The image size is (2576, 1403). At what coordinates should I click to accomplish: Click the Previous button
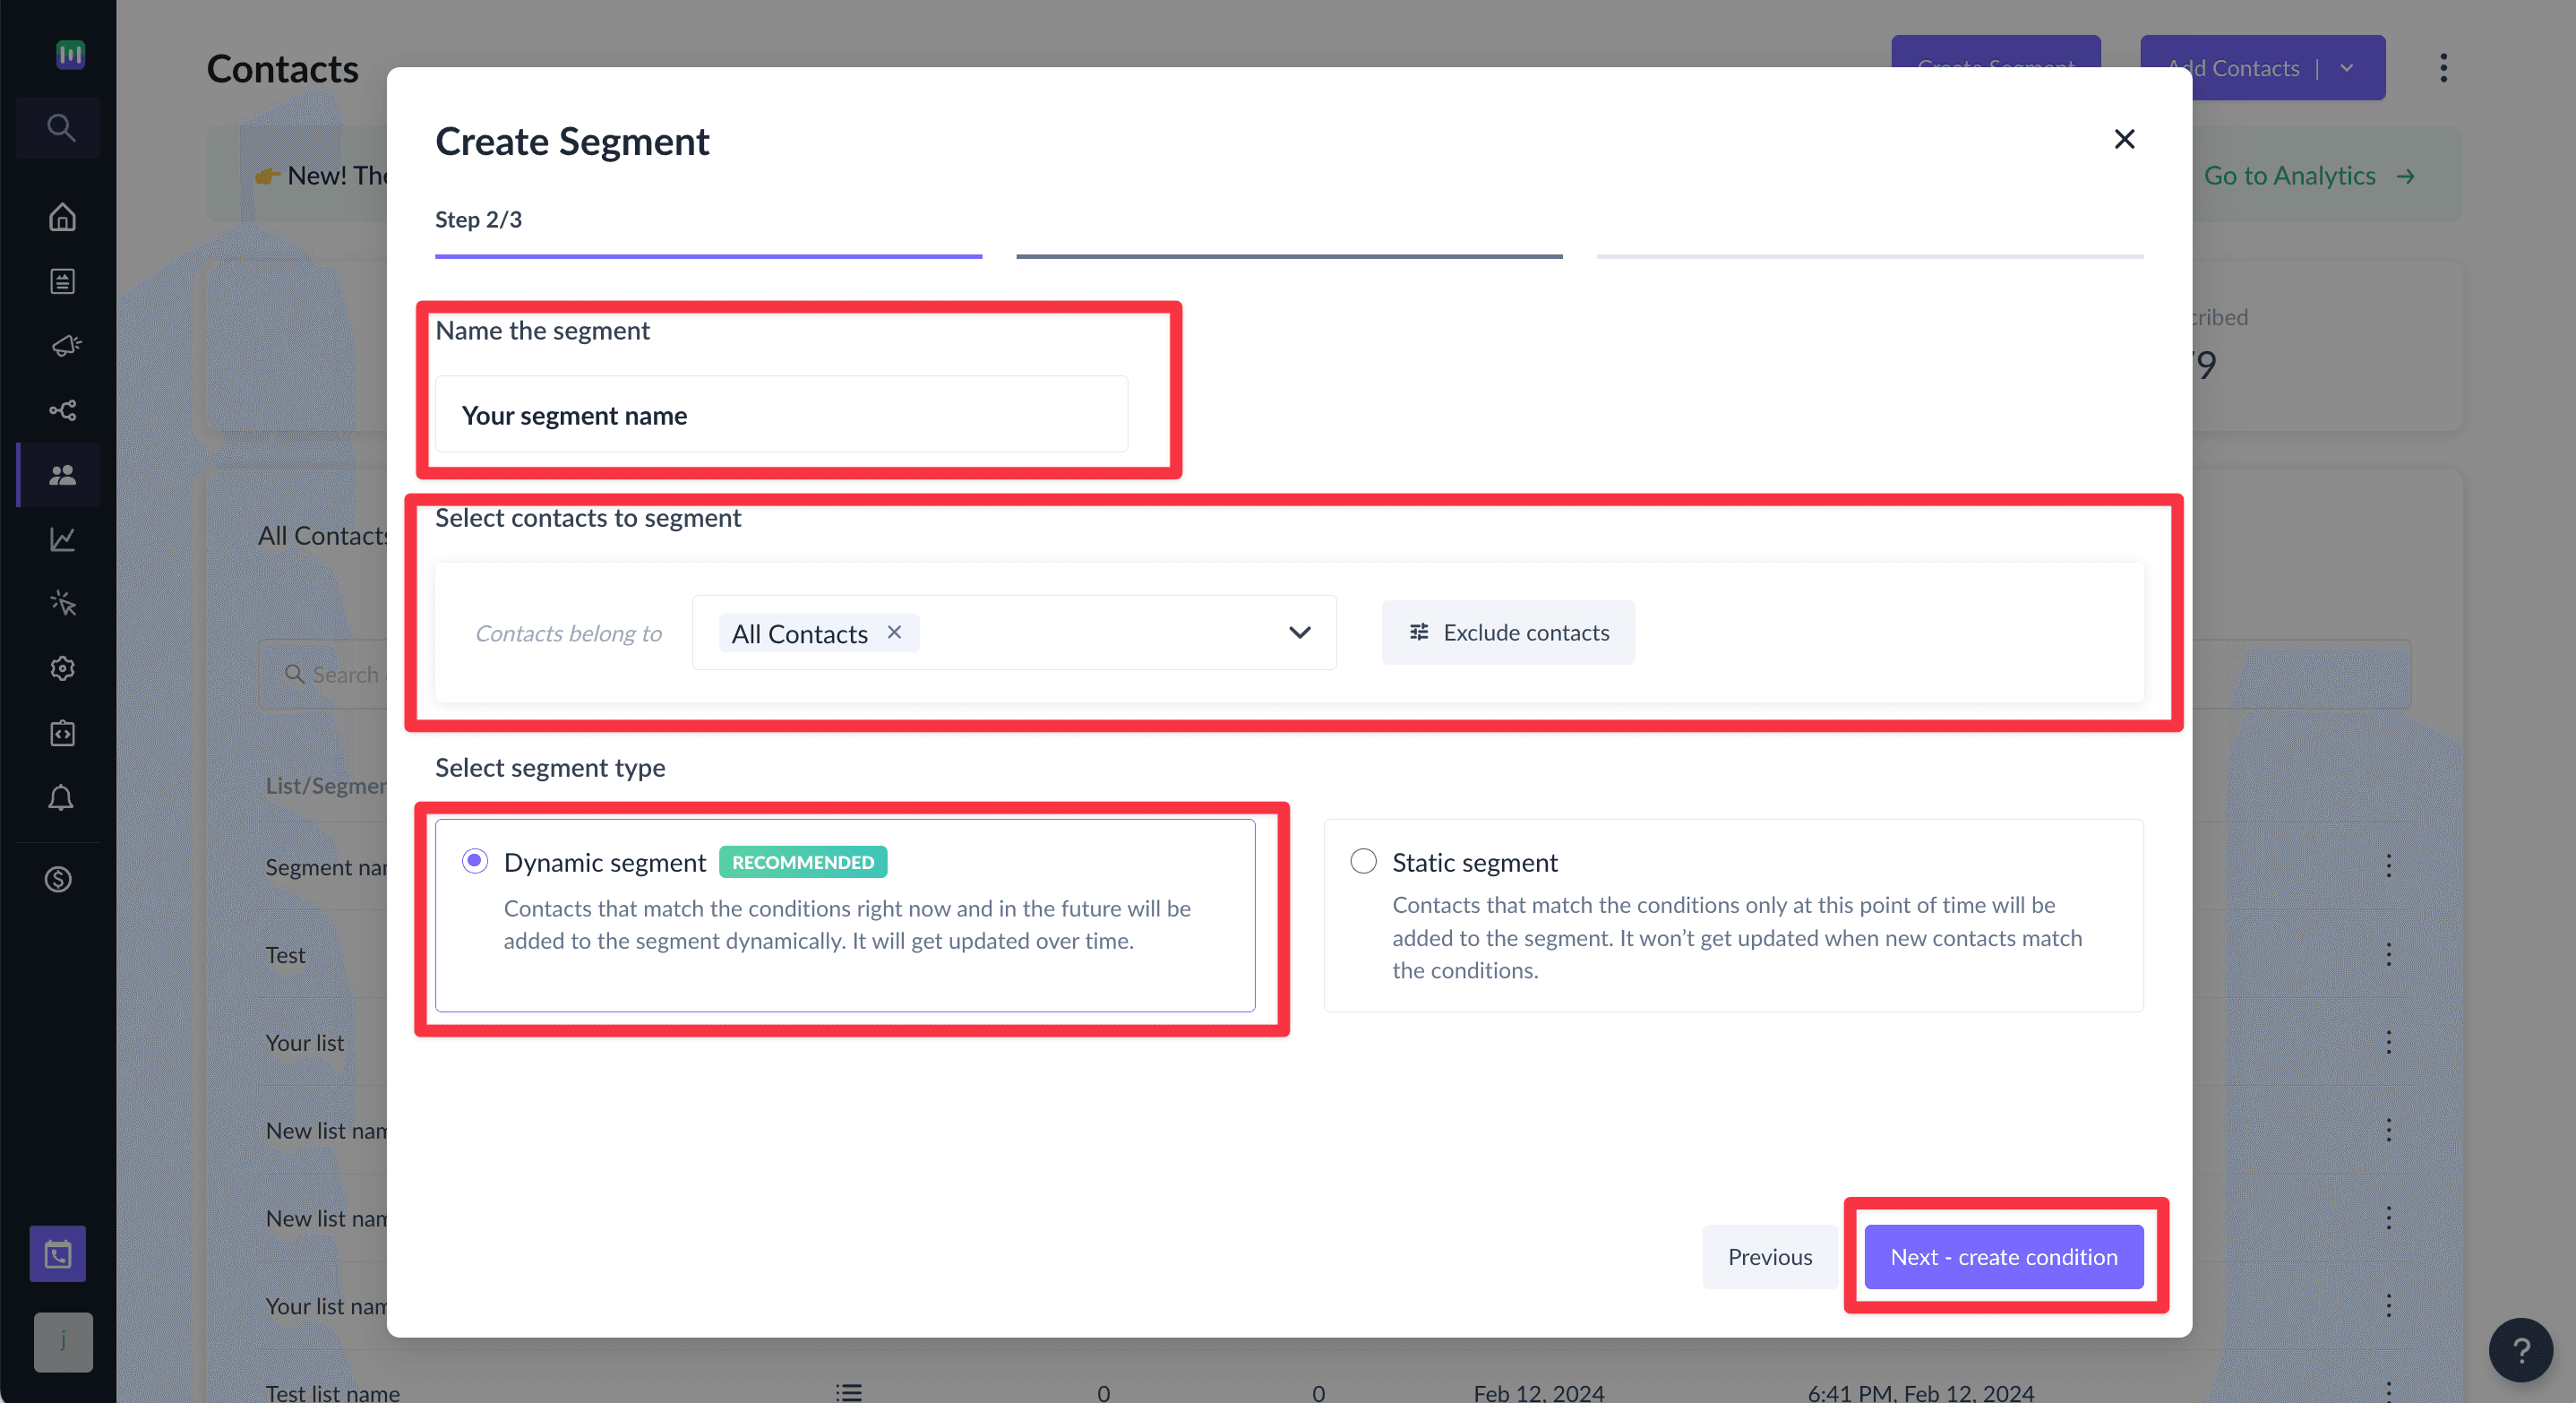(1769, 1257)
